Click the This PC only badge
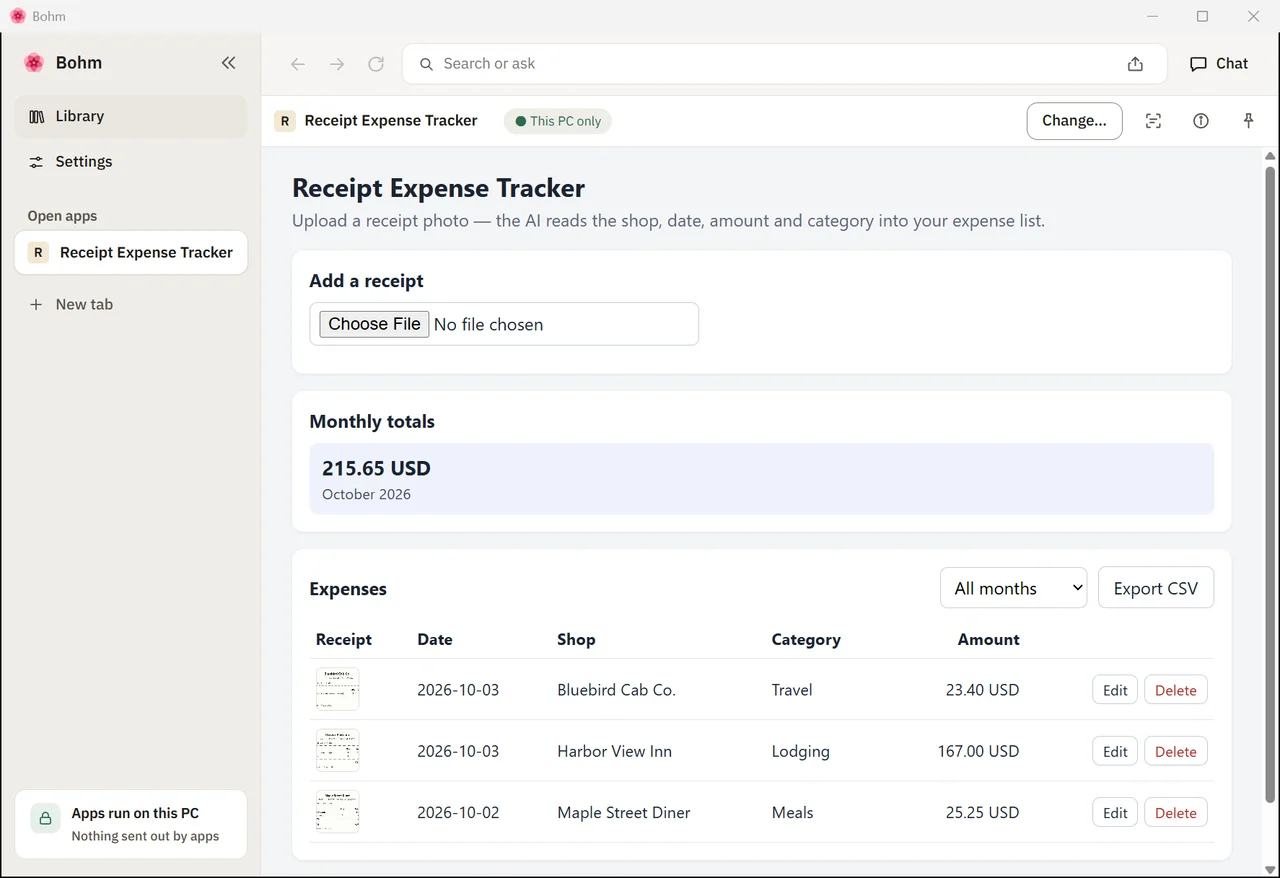1280x878 pixels. [558, 121]
